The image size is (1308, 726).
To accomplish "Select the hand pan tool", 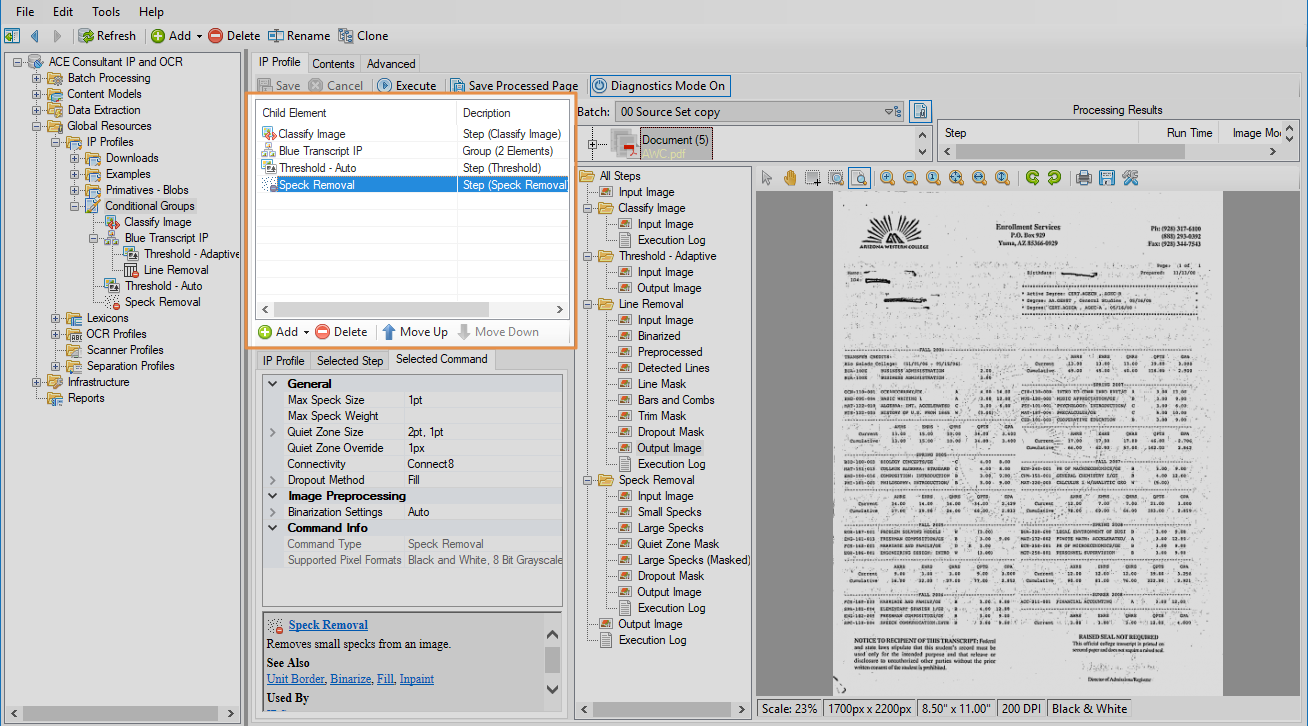I will click(789, 178).
